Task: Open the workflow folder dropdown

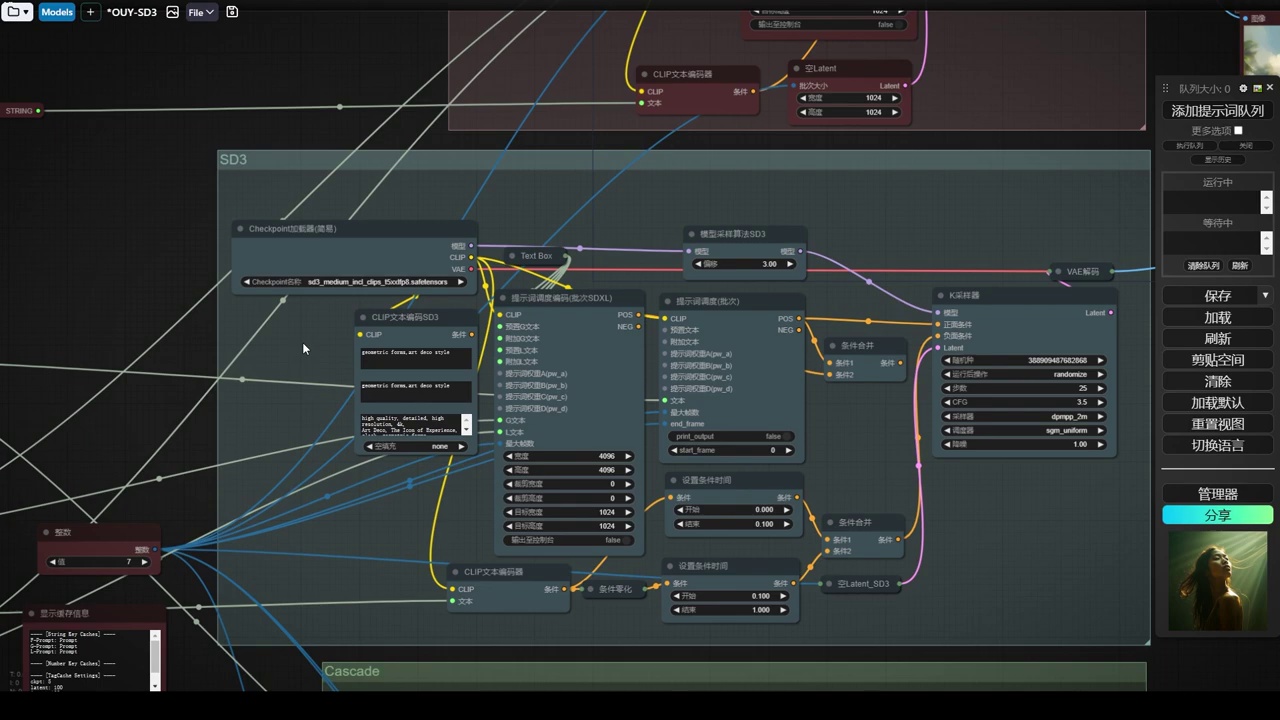Action: [x=18, y=12]
